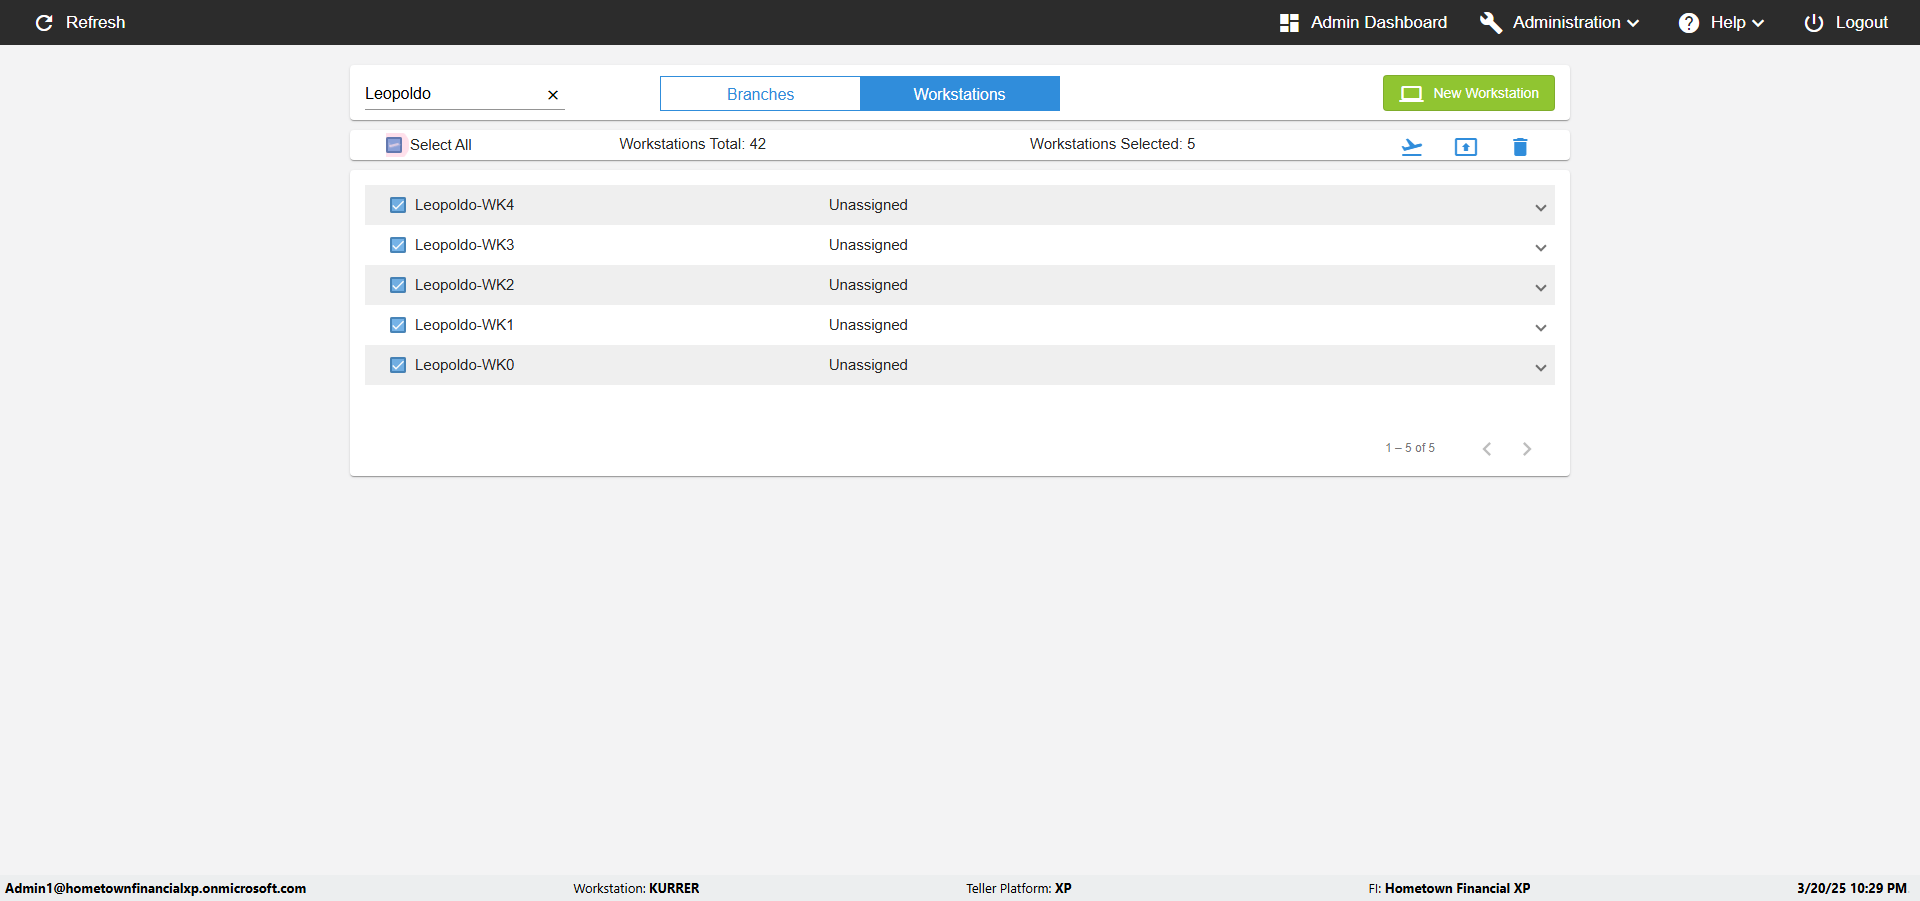Click 'FI: Hometown Financial XP' in the status bar

click(x=1449, y=888)
